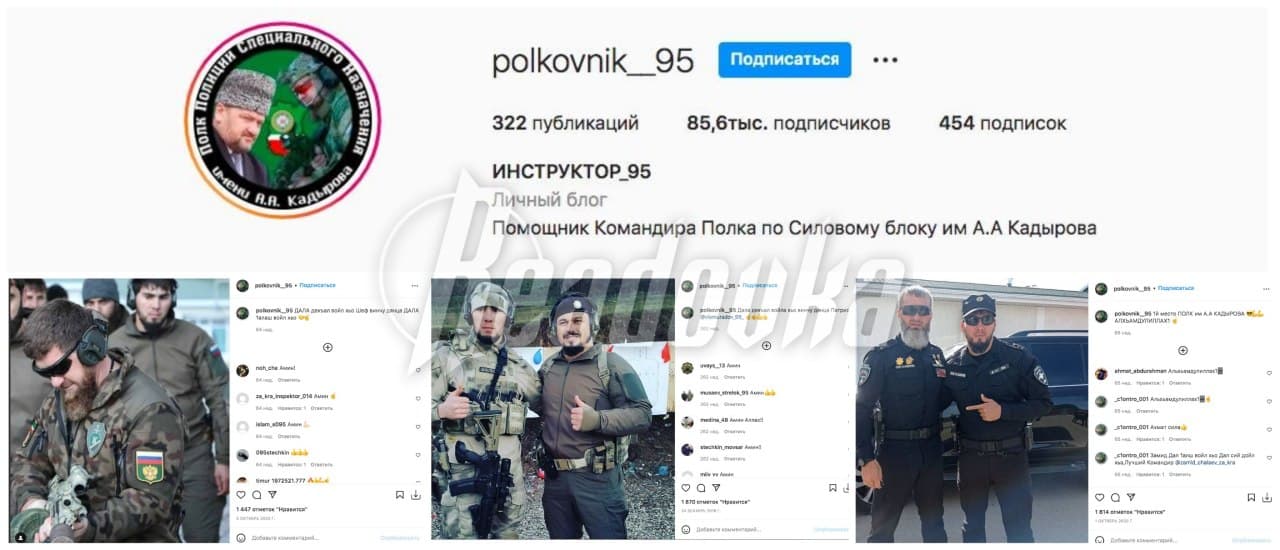
Task: Click the round profile avatar picture
Action: [282, 120]
